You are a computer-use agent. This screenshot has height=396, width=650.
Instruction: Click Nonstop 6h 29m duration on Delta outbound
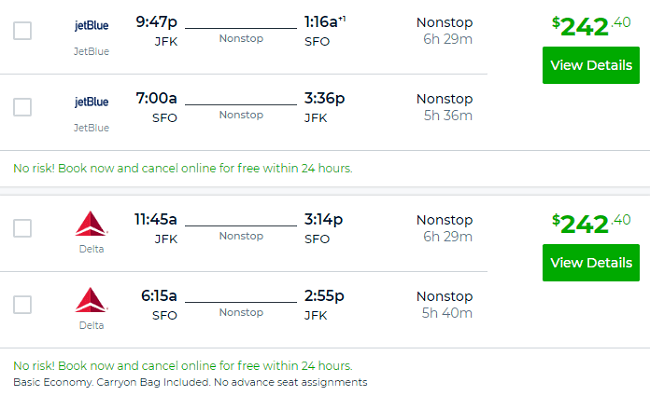click(x=444, y=228)
